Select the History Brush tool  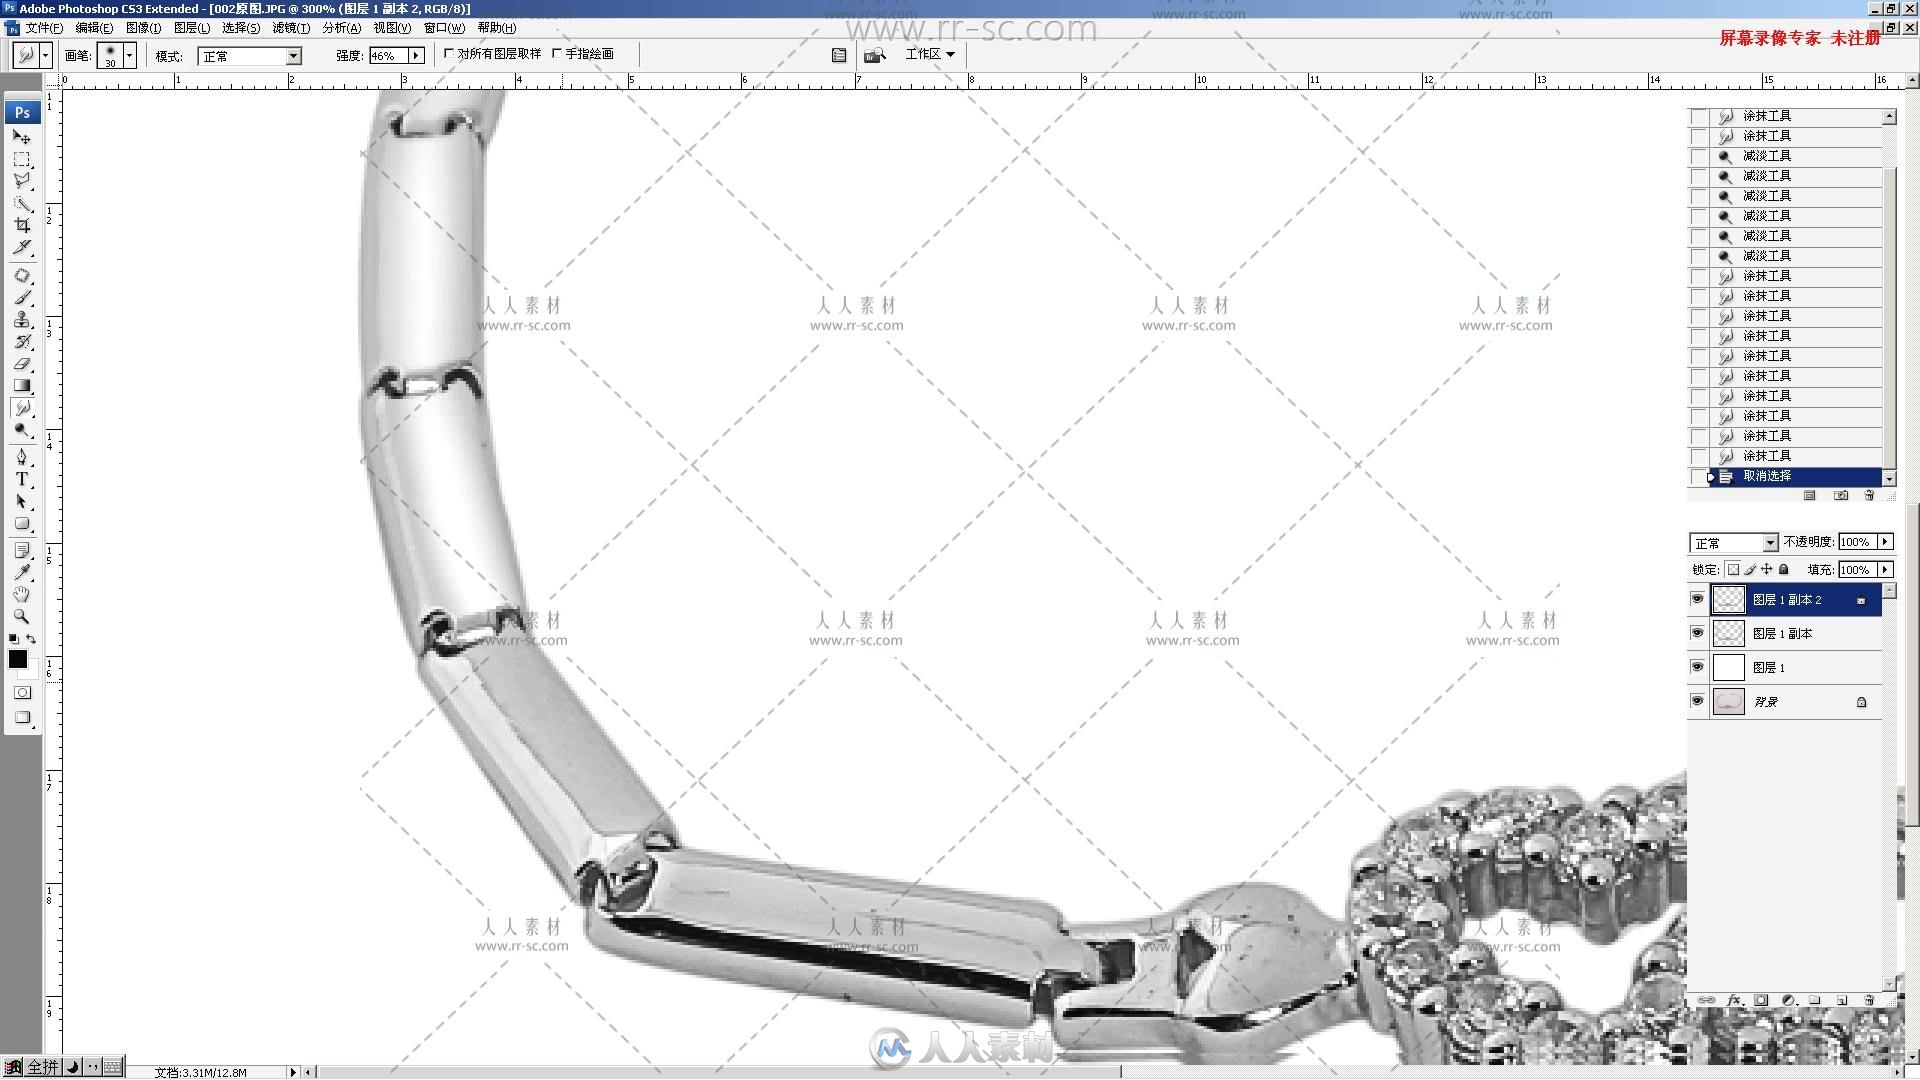point(21,341)
